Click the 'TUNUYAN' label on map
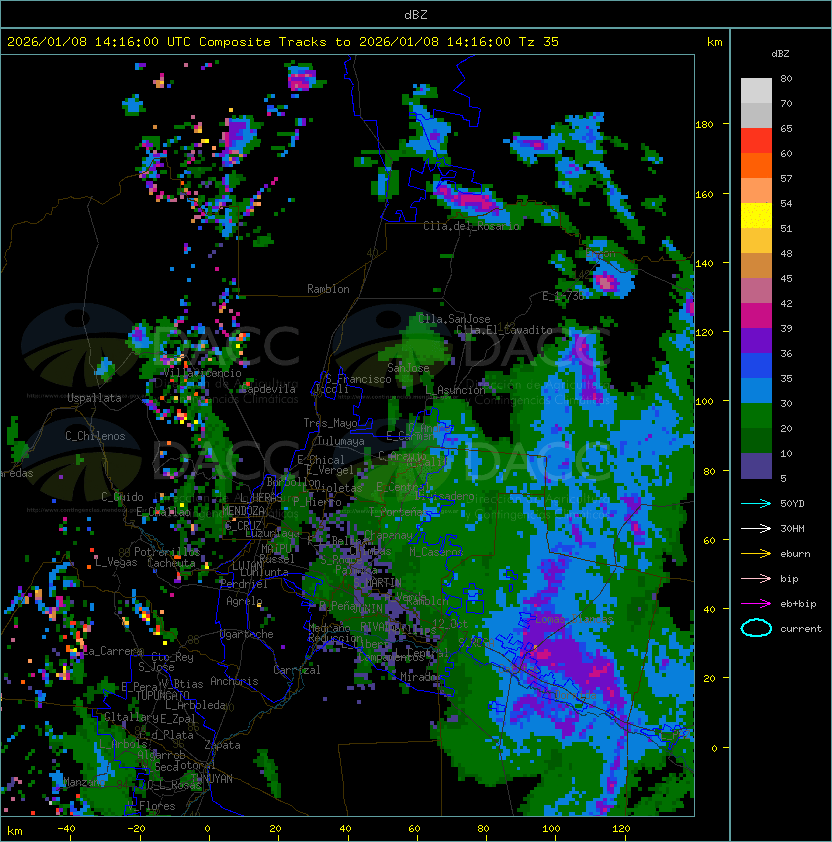 212,779
